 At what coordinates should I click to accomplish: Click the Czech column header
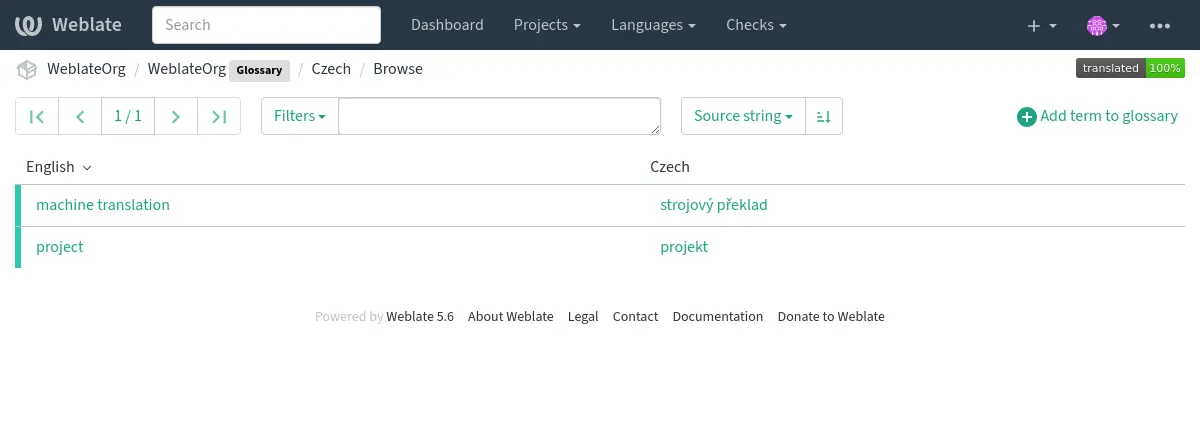tap(670, 167)
